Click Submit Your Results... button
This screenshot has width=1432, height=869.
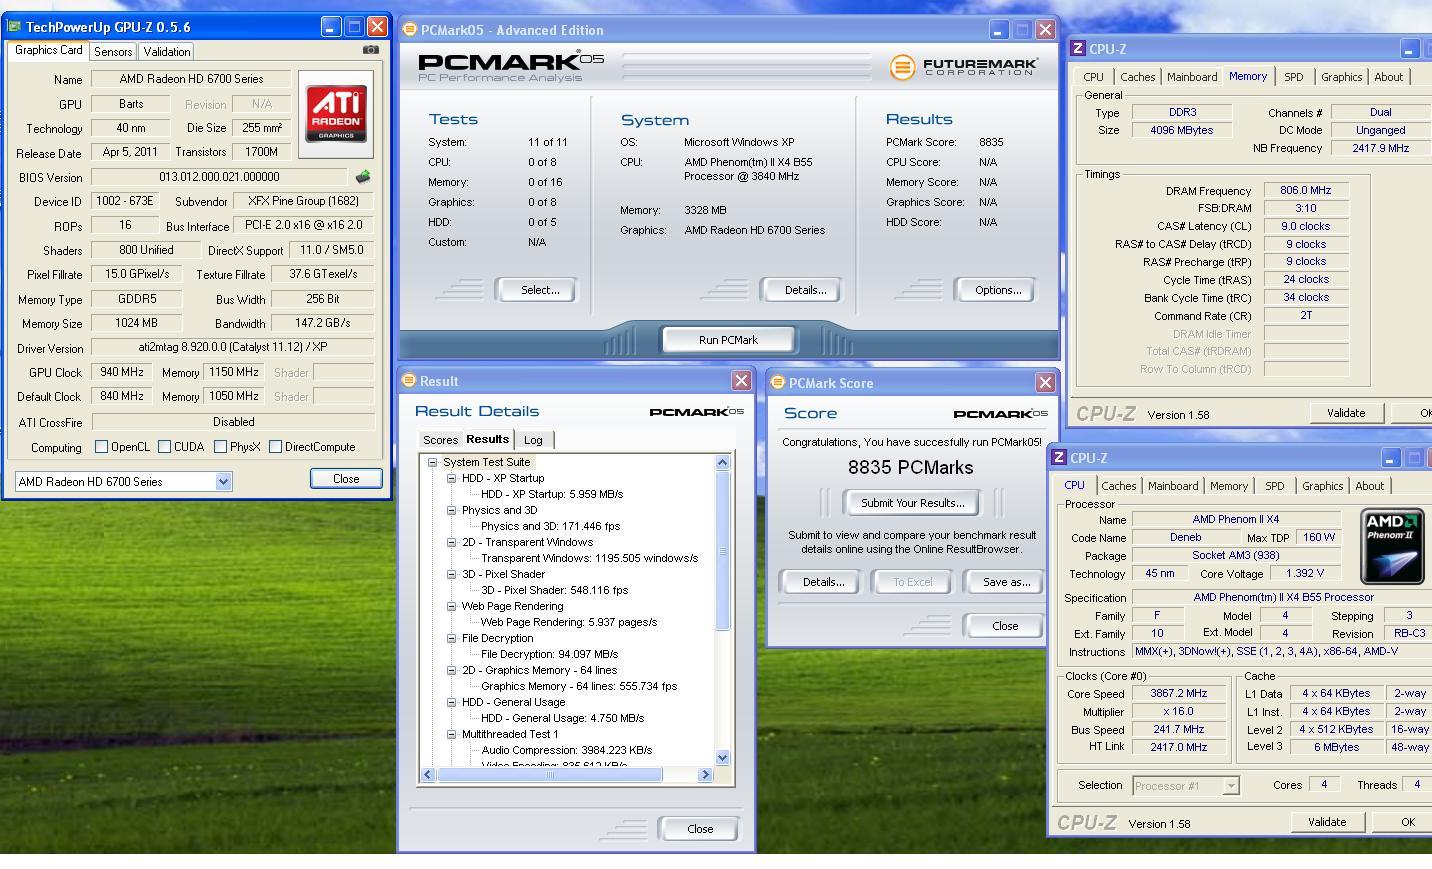912,503
